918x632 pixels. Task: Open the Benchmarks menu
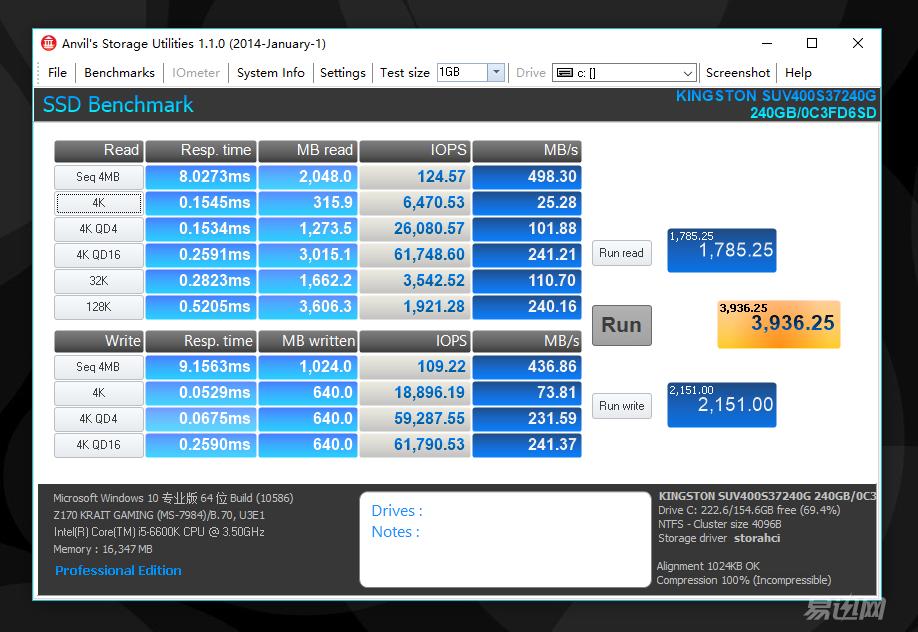(x=119, y=73)
